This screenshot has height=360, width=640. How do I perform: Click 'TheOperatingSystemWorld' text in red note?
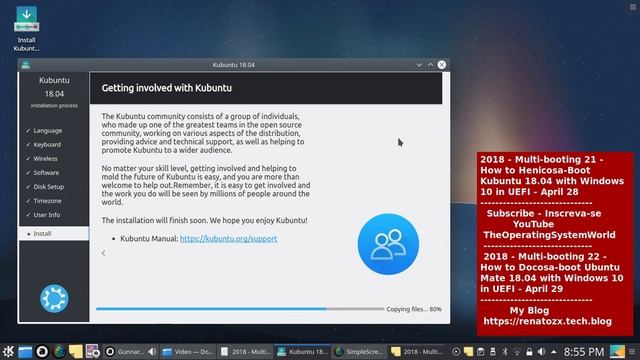coord(549,235)
